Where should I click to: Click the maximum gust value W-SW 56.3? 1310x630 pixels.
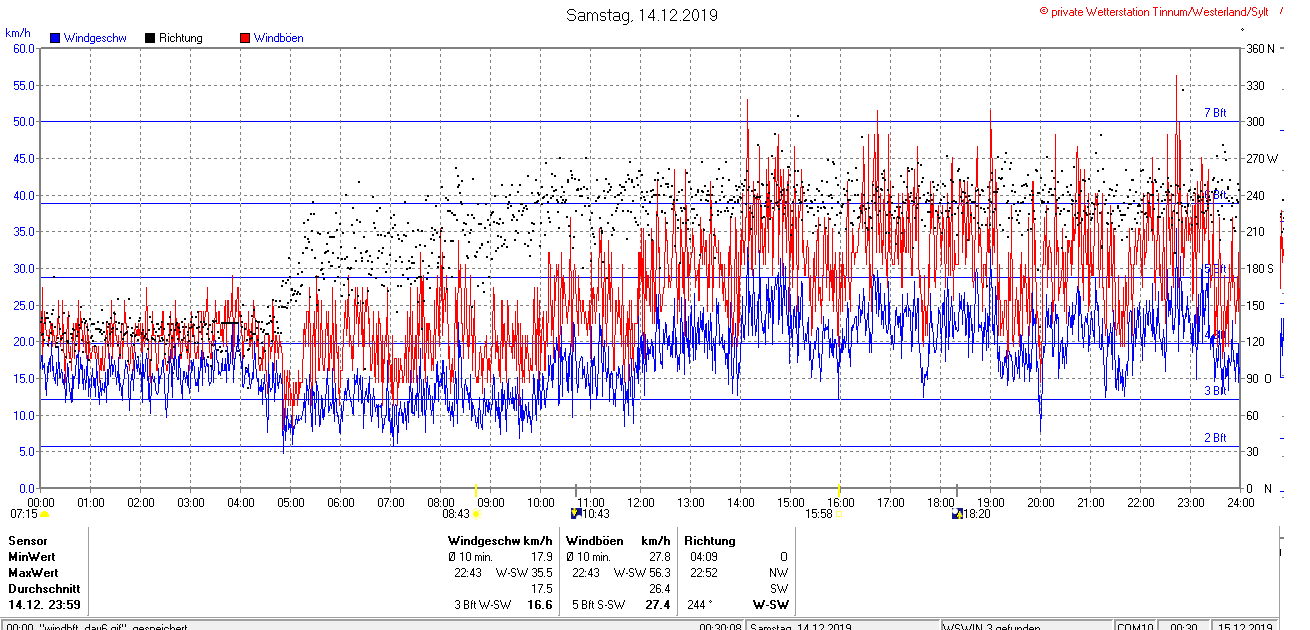(642, 573)
